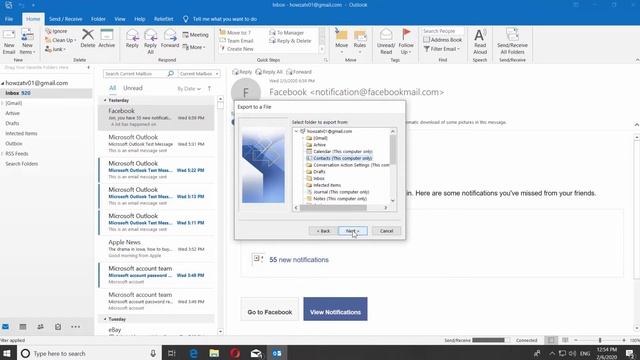Viewport: 640px width, 360px height.
Task: Switch to People view in navigation bar
Action: [40, 327]
